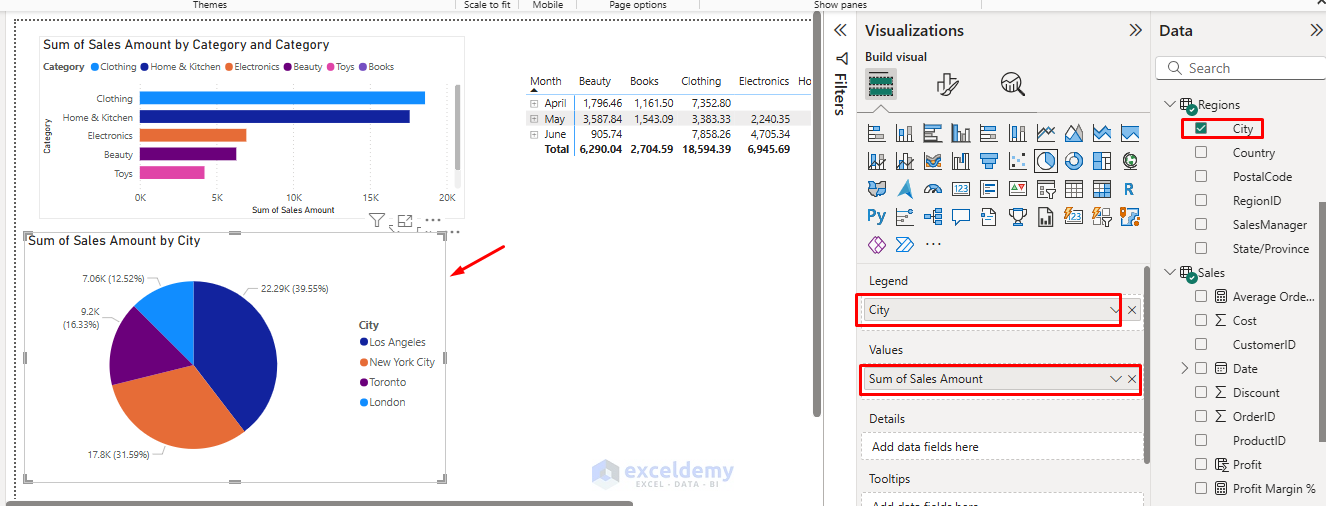Screen dimensions: 1326x506
Task: Select the Clustered column chart visual
Action: click(961, 133)
